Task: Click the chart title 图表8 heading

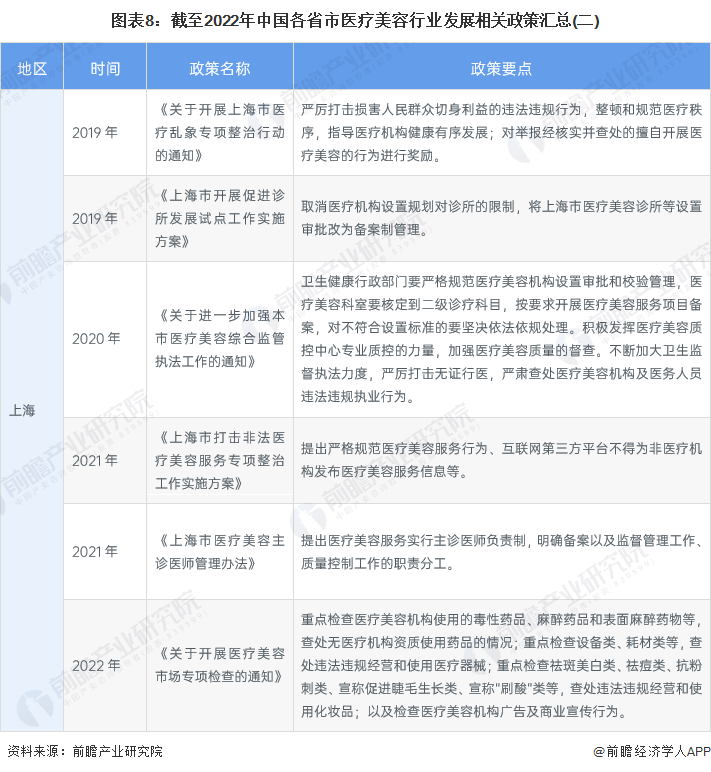Action: point(355,19)
